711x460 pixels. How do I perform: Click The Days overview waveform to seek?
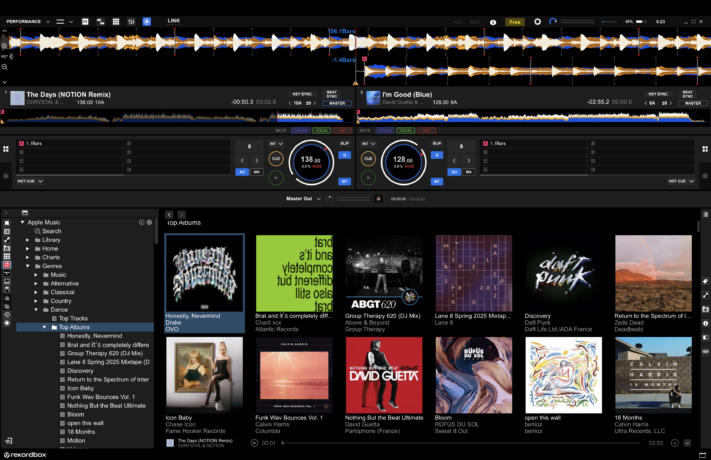tap(177, 117)
